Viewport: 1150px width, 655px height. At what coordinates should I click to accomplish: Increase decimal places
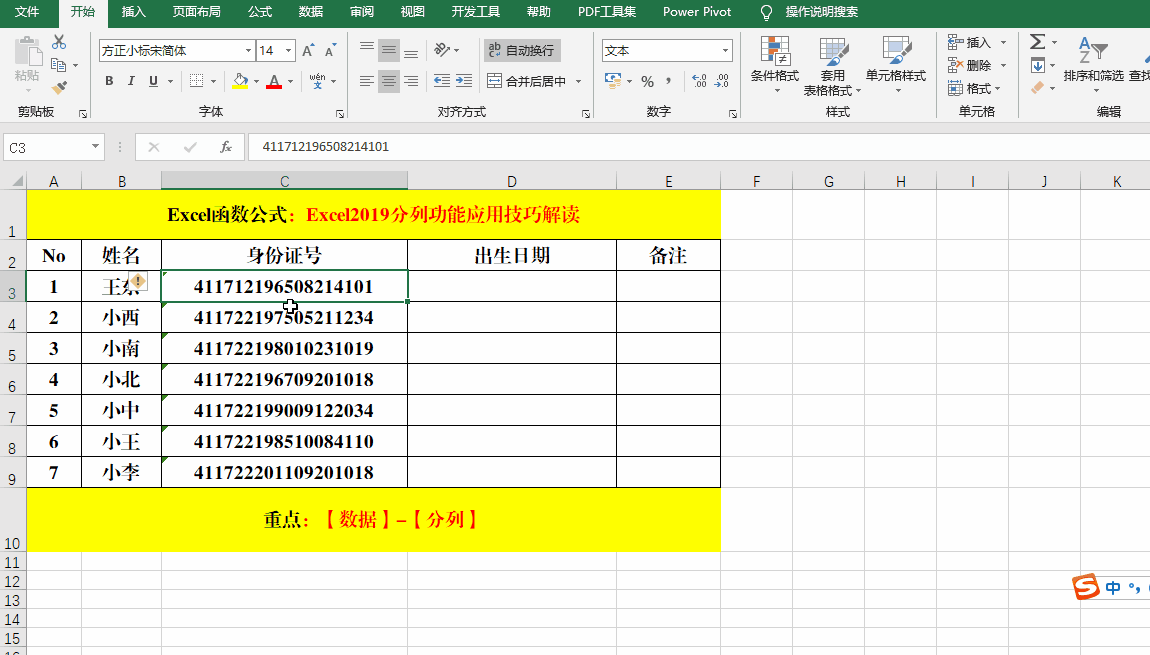pyautogui.click(x=699, y=81)
